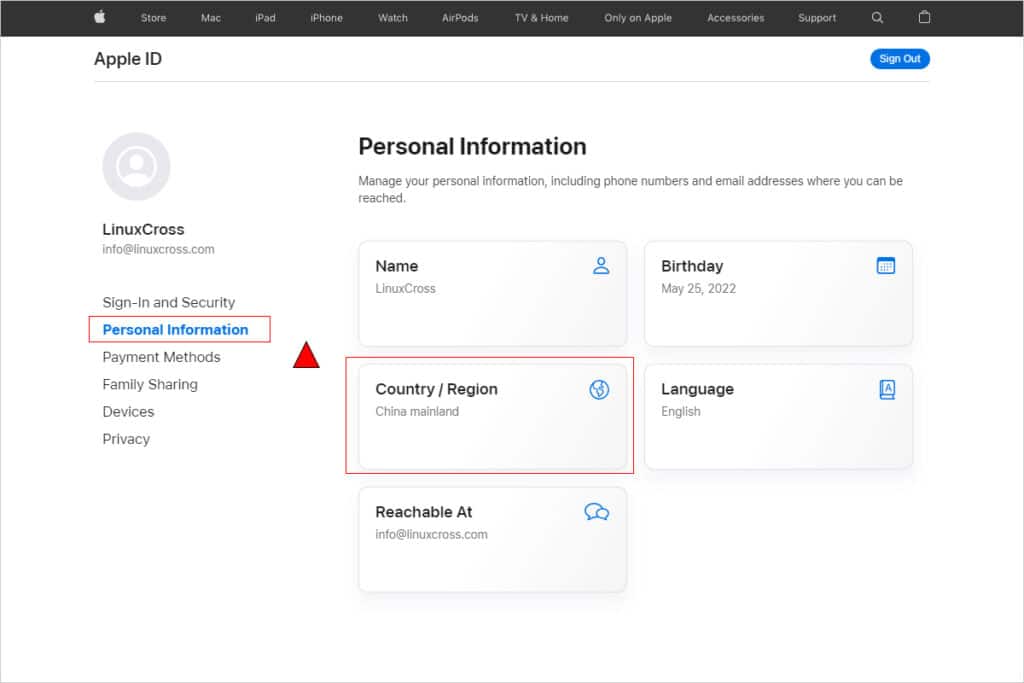Open the Only on Apple menu
Screen dimensions: 1024x683
pyautogui.click(x=638, y=18)
